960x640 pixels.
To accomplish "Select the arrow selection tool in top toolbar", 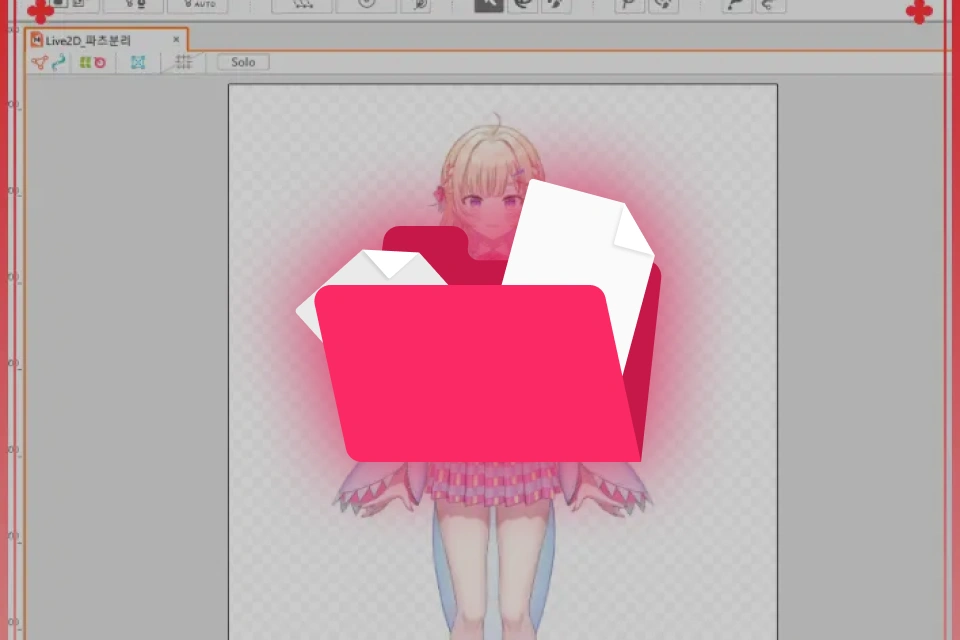I will [x=489, y=6].
